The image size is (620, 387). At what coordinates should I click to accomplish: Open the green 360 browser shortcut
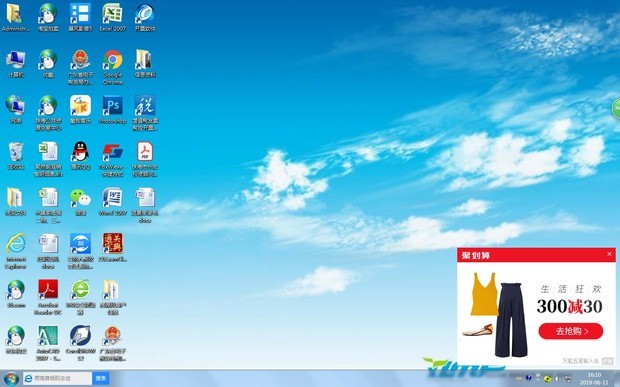point(80,297)
